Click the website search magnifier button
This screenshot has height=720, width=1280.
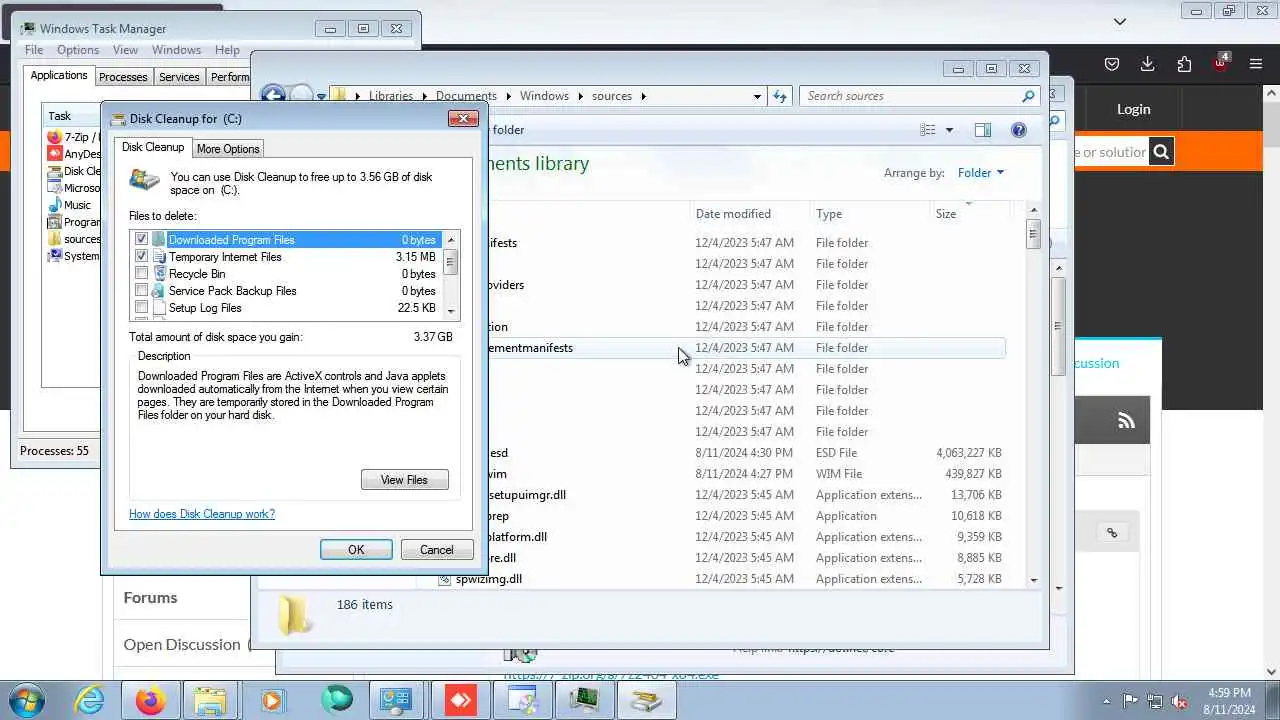click(x=1161, y=152)
